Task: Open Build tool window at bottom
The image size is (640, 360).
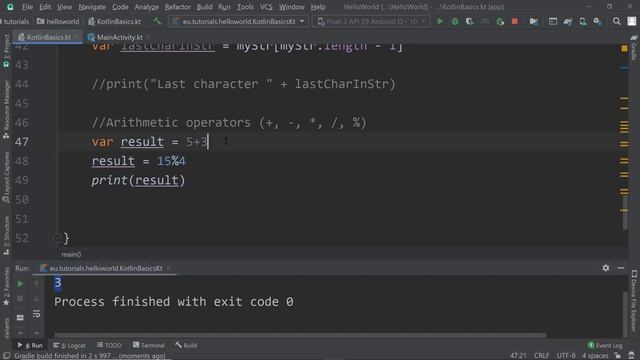Action: pyautogui.click(x=186, y=345)
